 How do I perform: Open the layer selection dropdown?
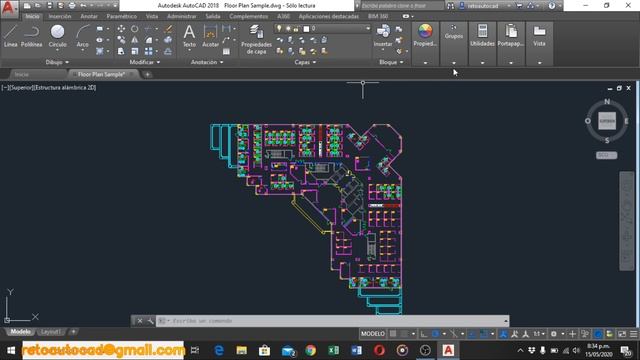coord(368,29)
